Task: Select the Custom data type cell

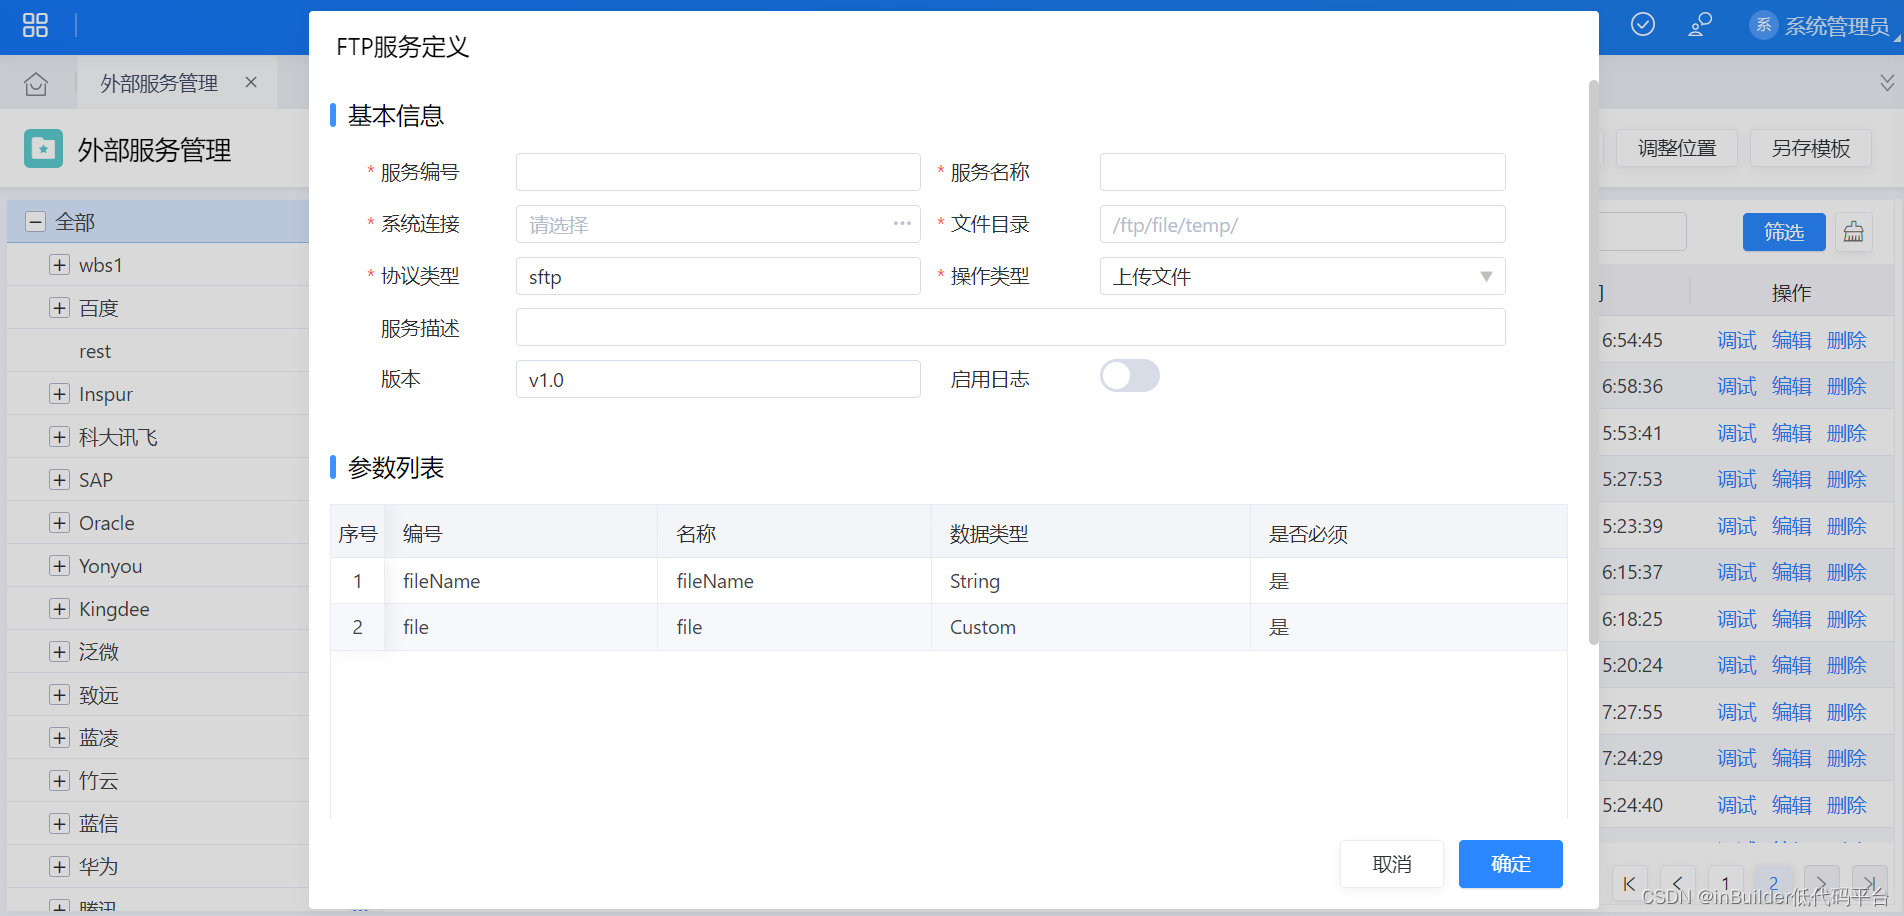Action: coord(1091,627)
